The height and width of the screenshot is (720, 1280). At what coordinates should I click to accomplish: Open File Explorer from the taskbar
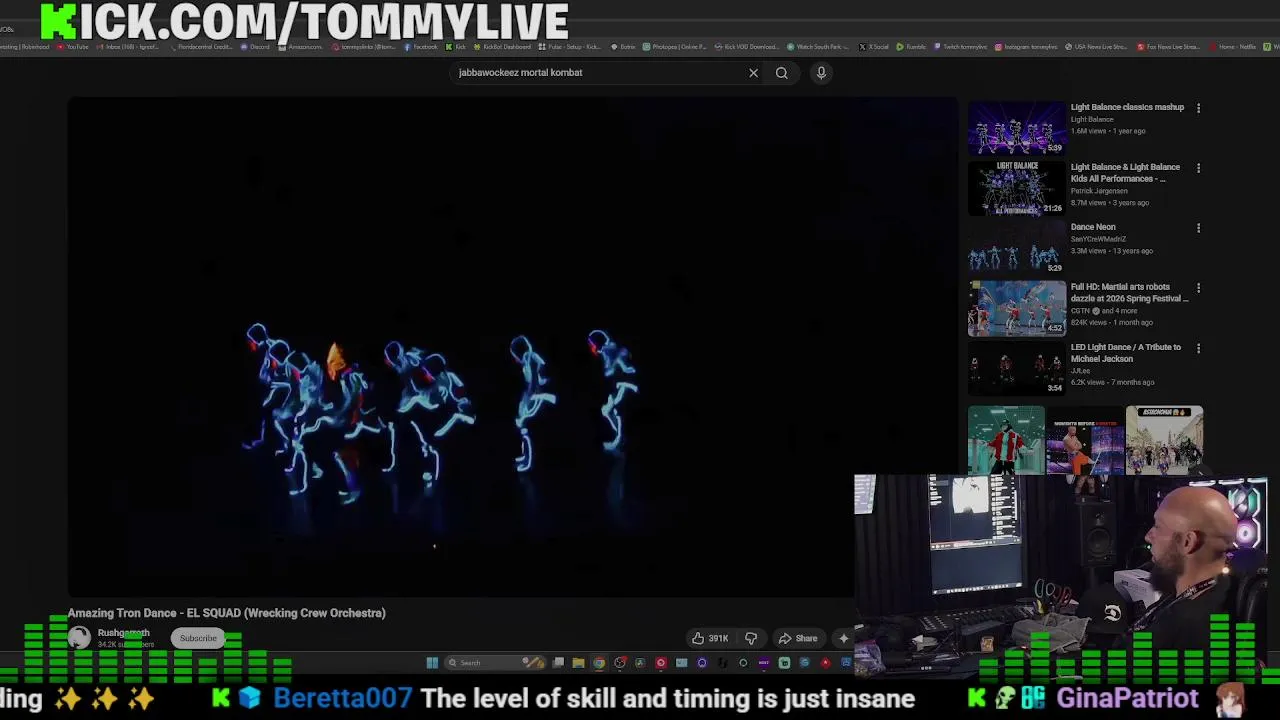pyautogui.click(x=578, y=662)
